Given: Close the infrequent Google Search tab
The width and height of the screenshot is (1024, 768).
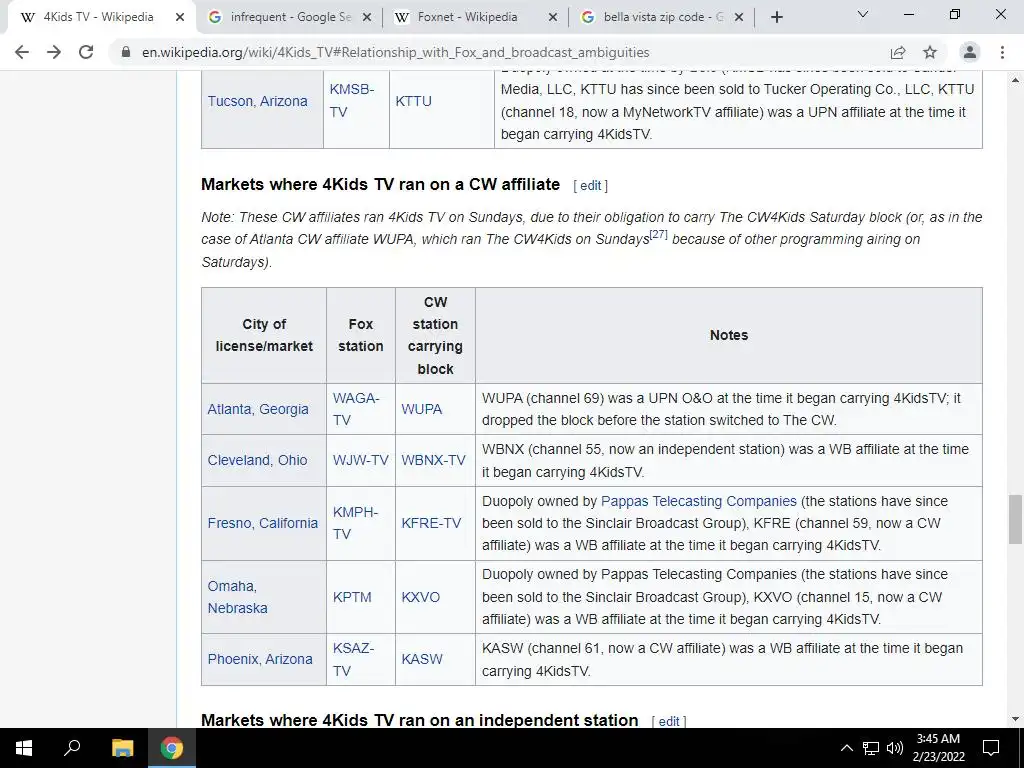Looking at the screenshot, I should [367, 18].
